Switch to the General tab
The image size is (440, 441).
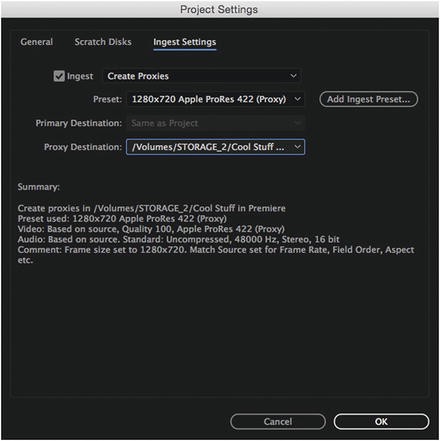37,42
